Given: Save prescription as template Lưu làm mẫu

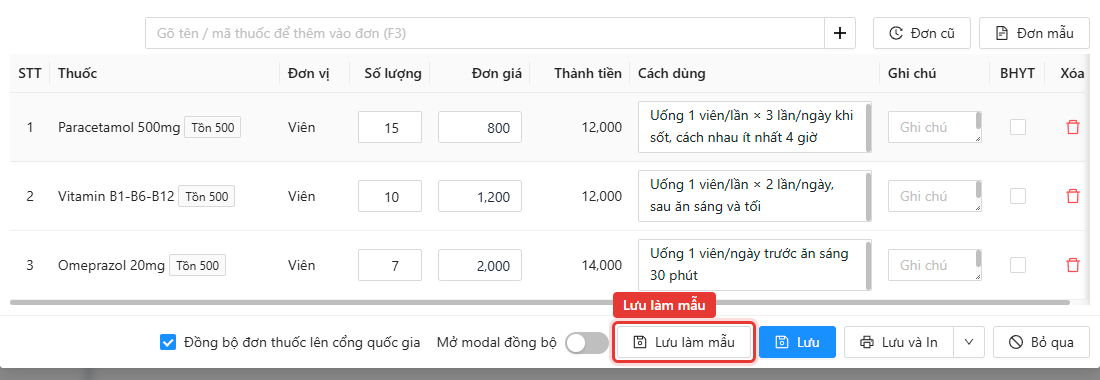Looking at the screenshot, I should click(x=684, y=342).
